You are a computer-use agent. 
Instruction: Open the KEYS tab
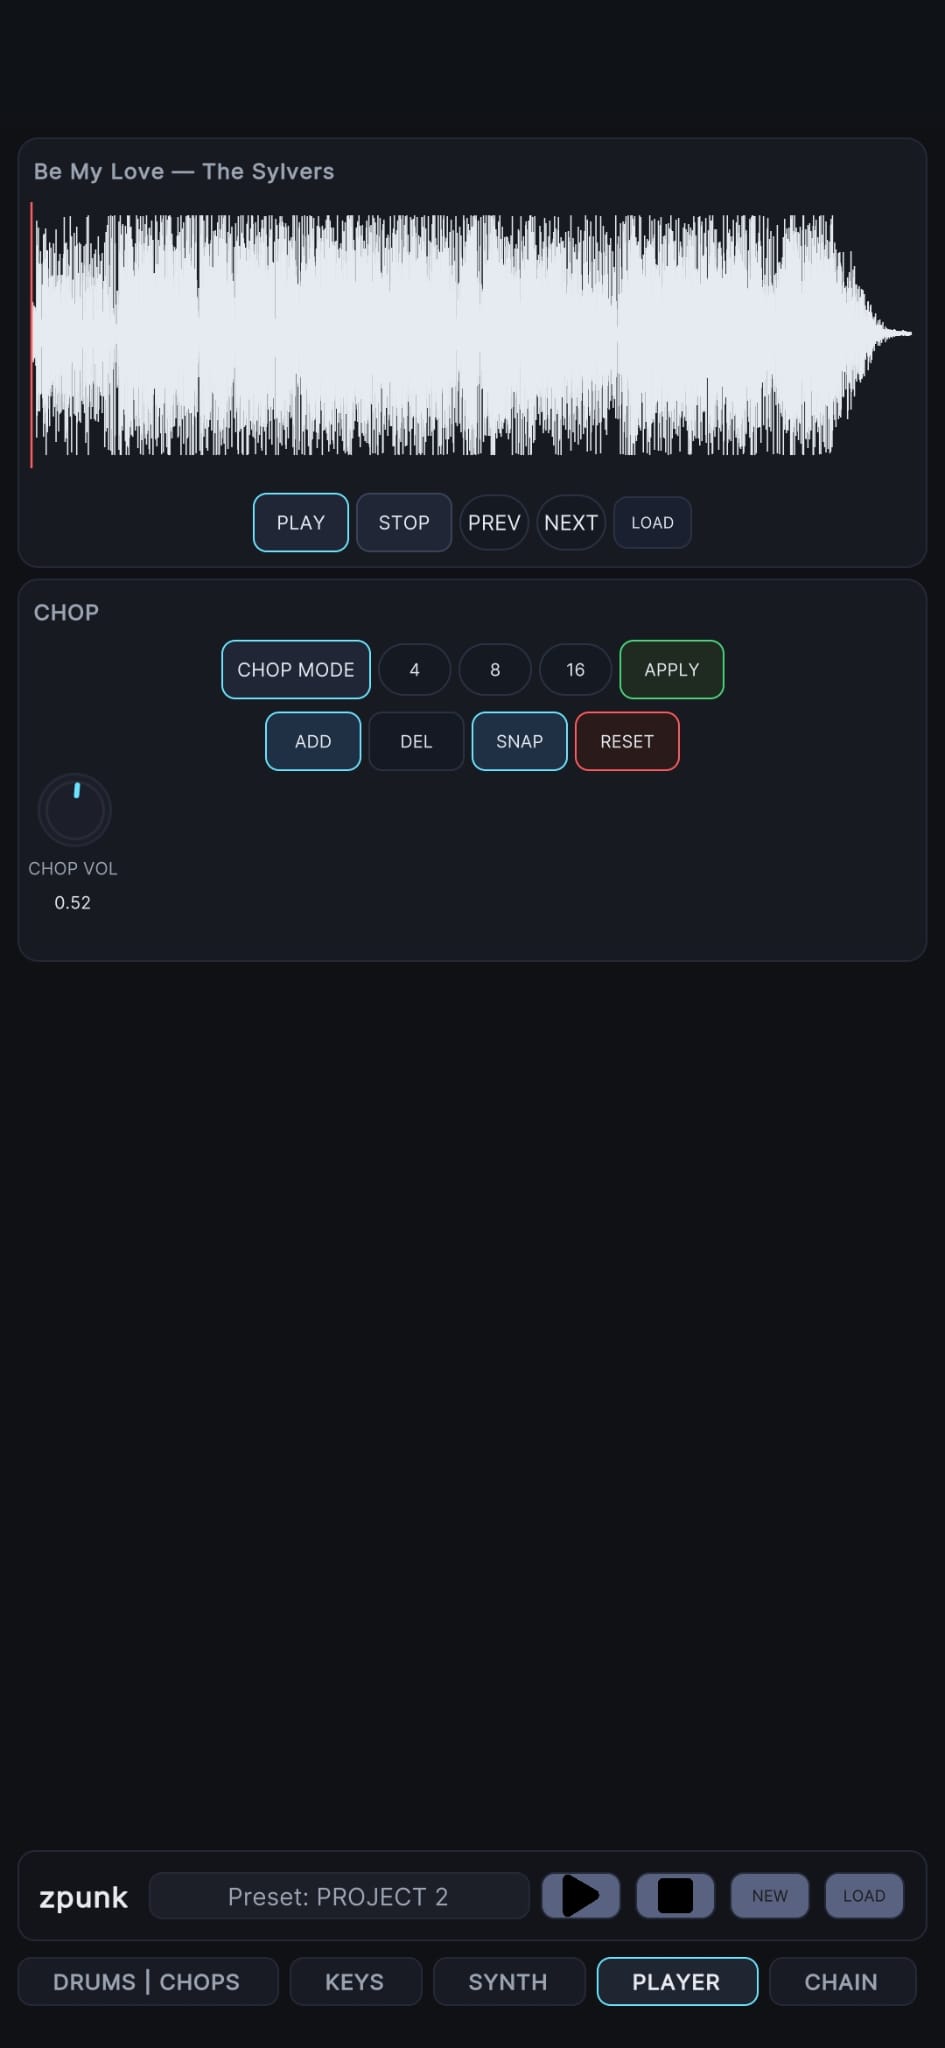(x=355, y=1981)
